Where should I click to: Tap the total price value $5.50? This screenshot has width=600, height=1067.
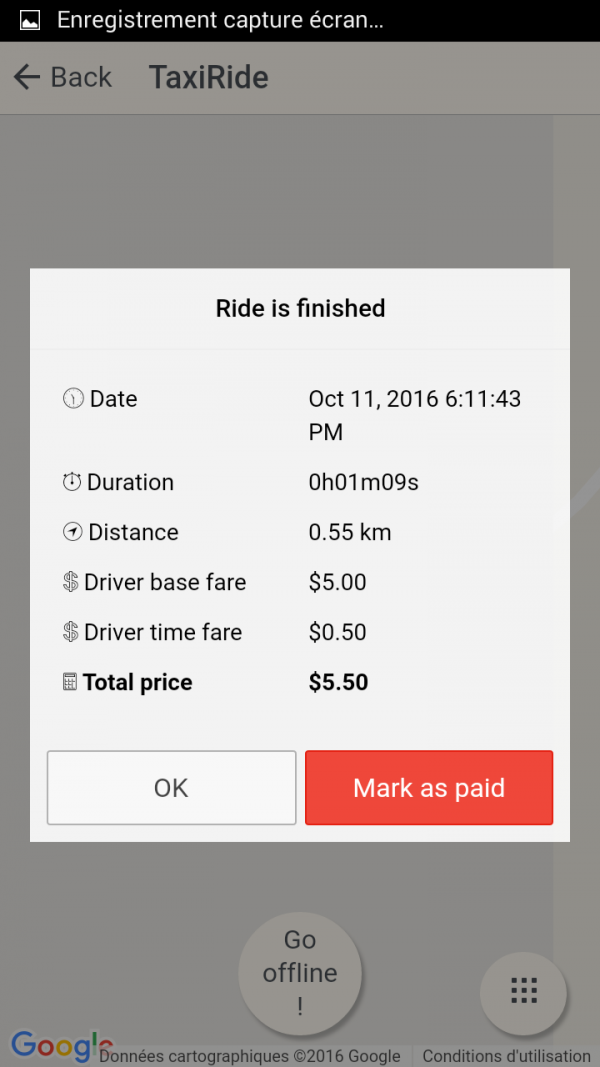coord(338,682)
